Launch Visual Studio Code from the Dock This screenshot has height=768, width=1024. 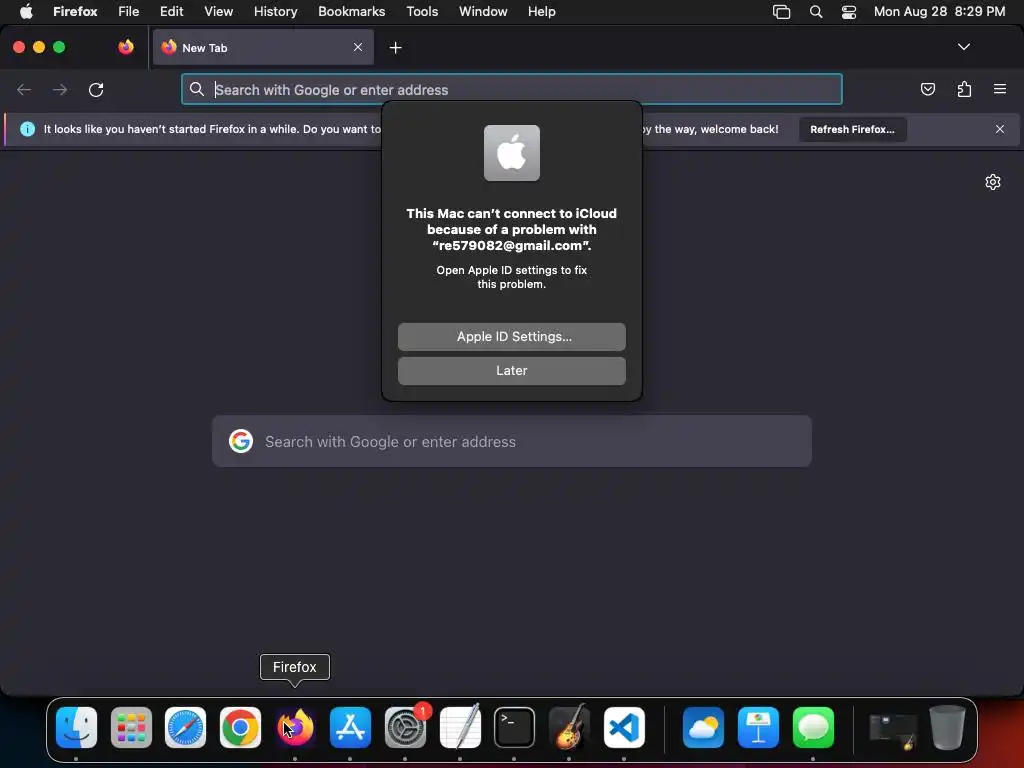point(624,727)
